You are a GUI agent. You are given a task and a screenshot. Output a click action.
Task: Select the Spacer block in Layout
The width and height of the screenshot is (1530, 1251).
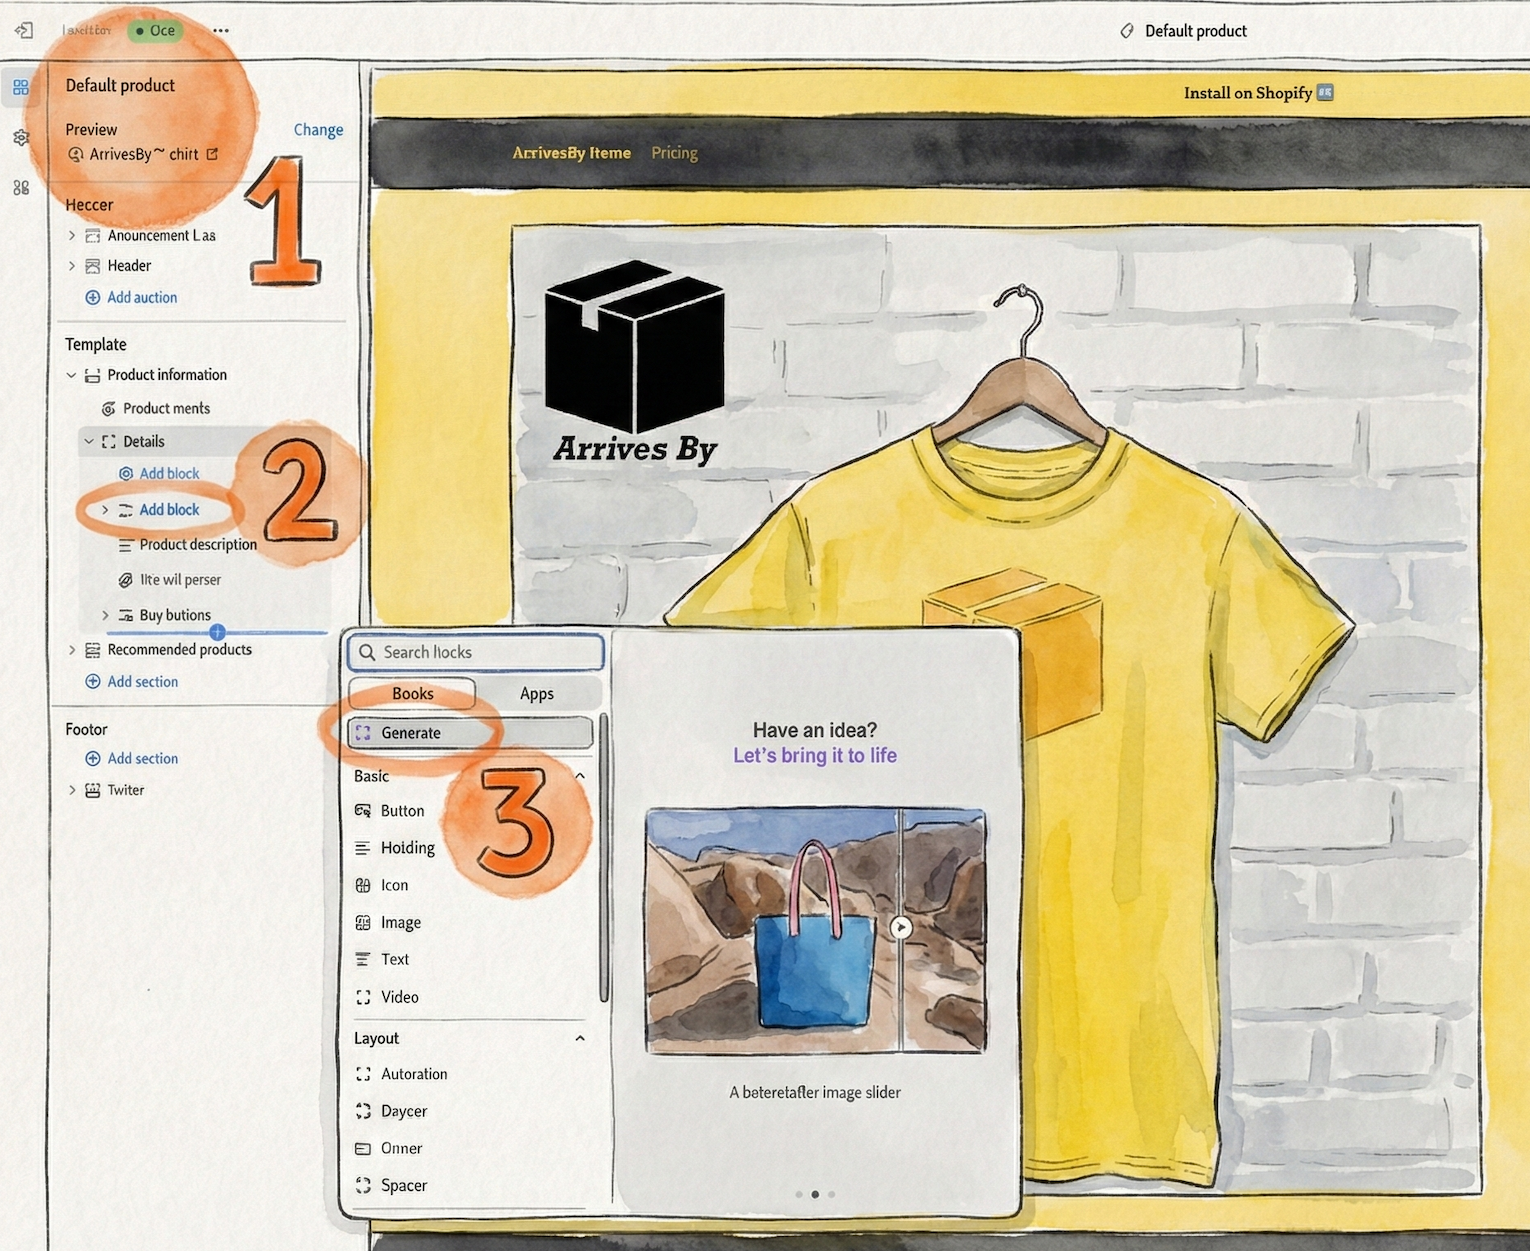click(364, 1185)
